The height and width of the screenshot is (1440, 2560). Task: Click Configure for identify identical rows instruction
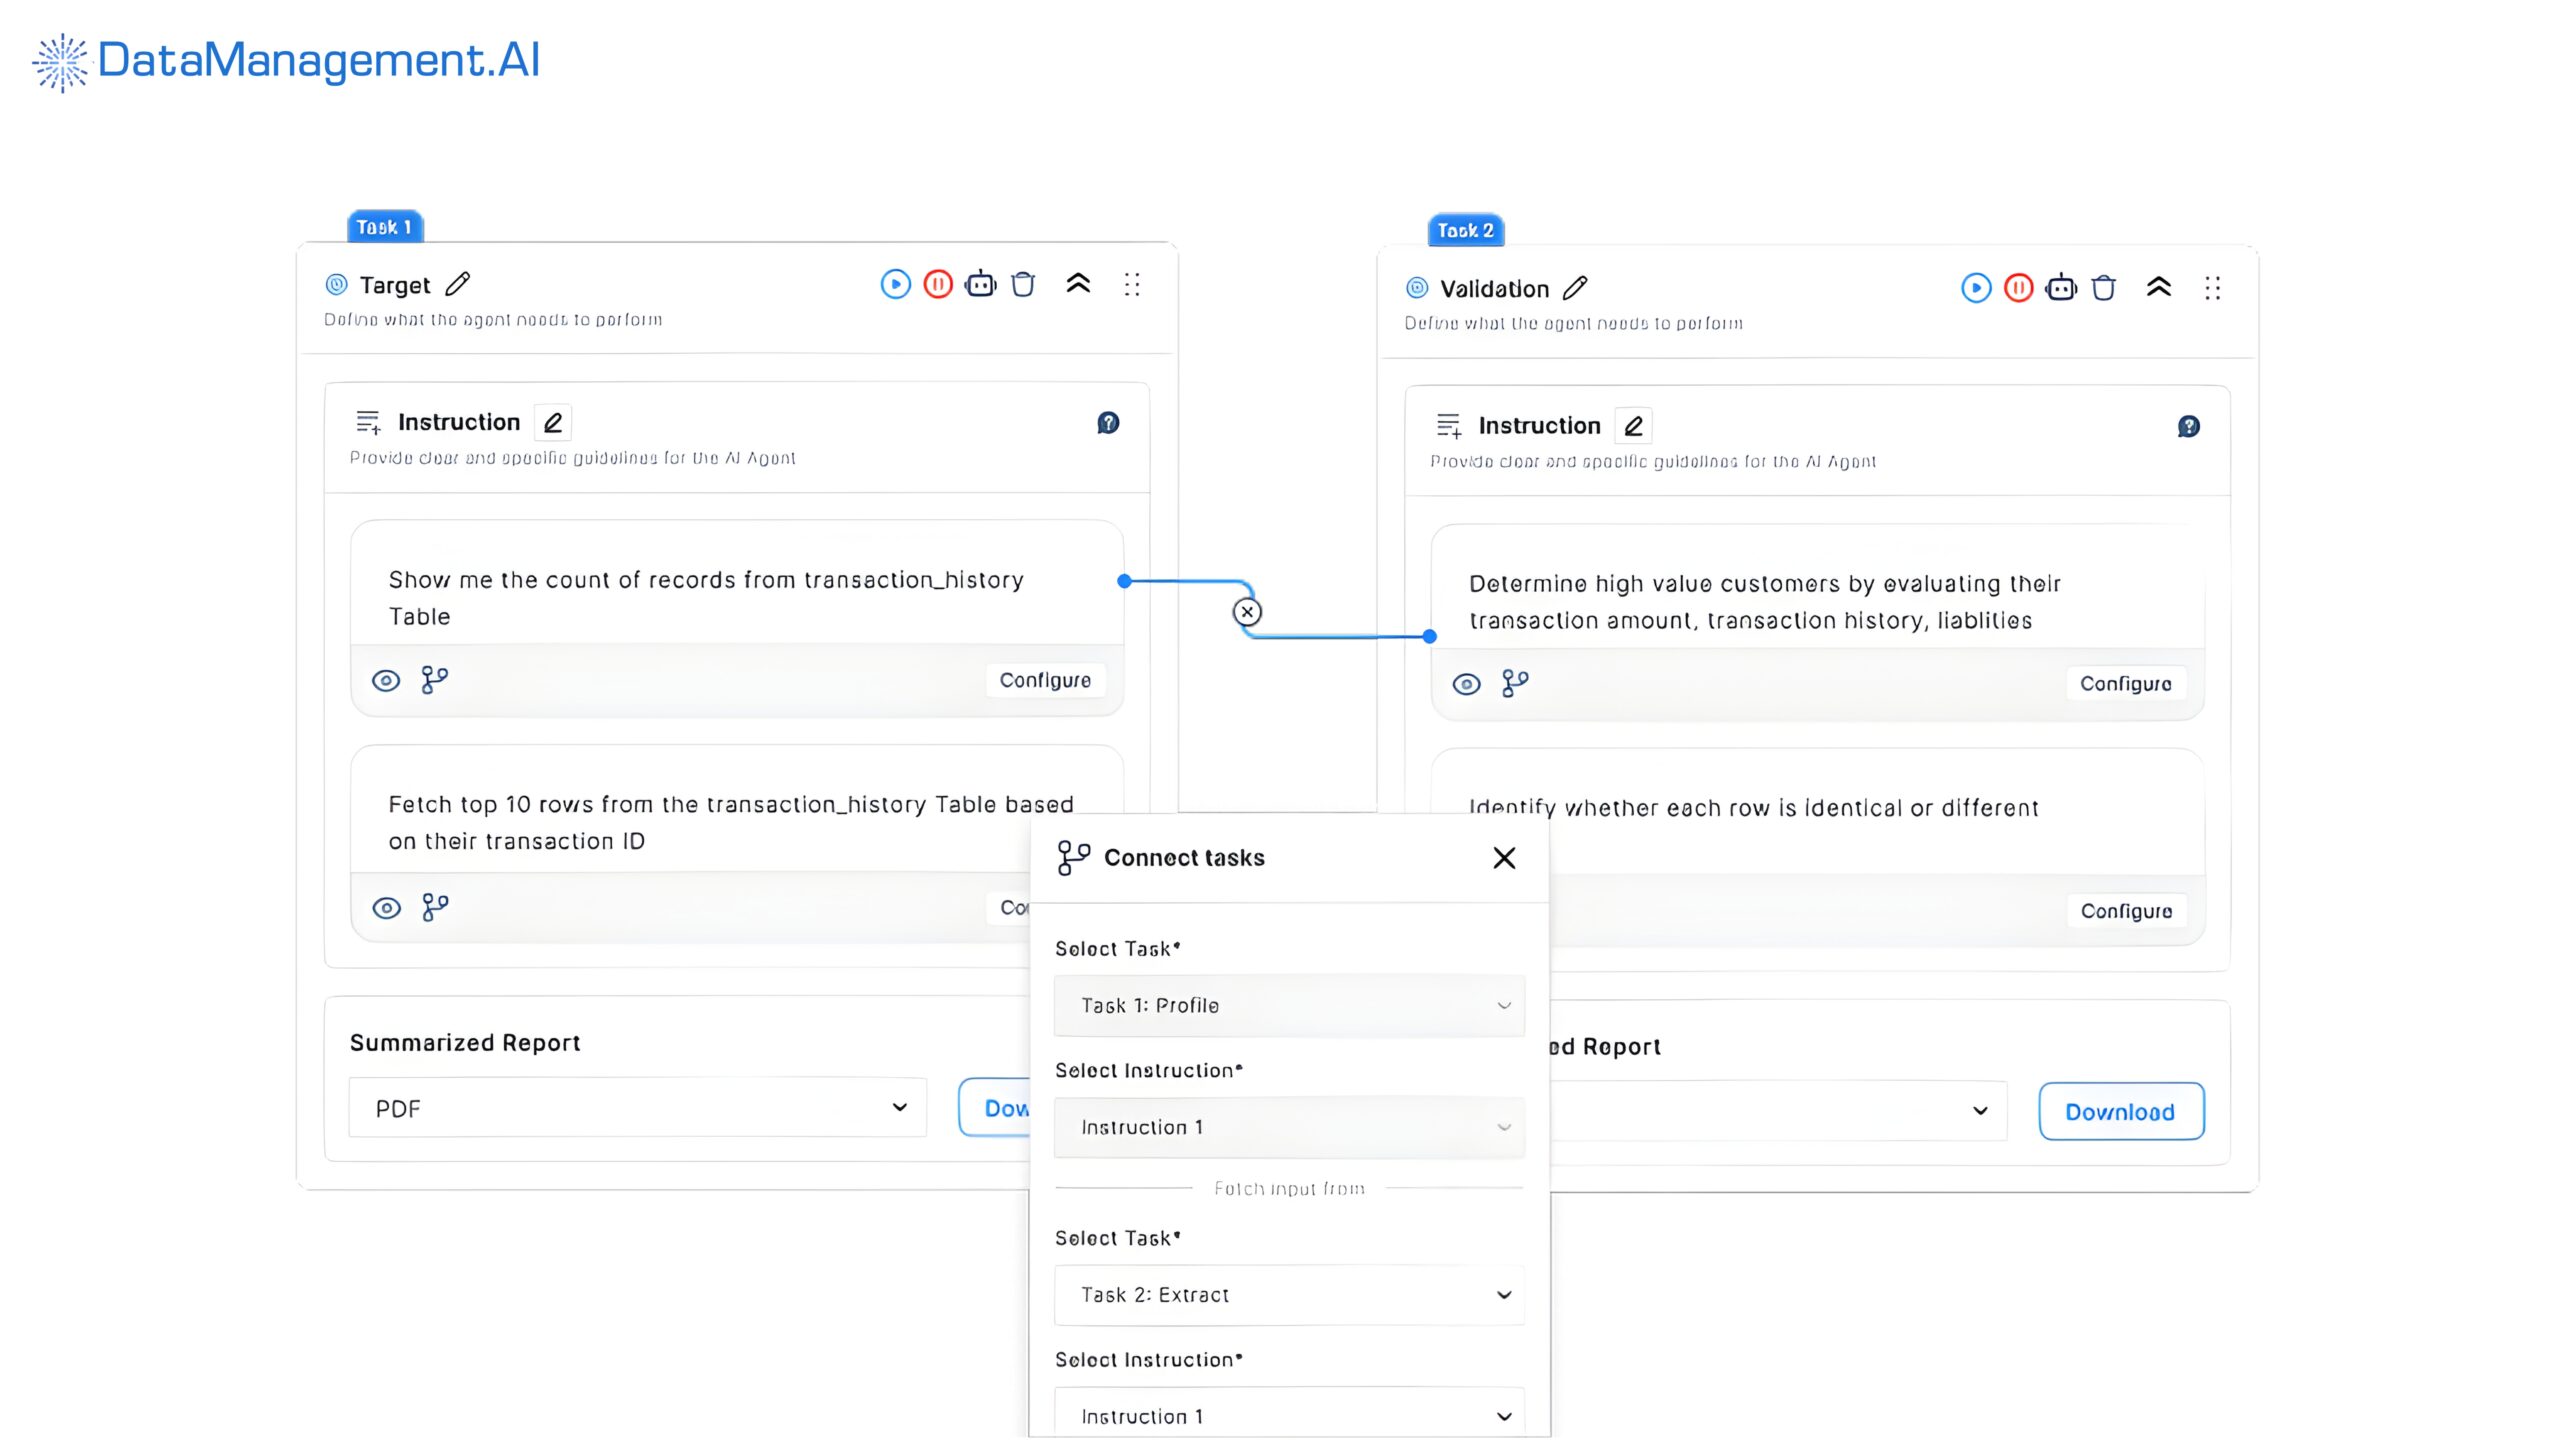coord(2126,911)
